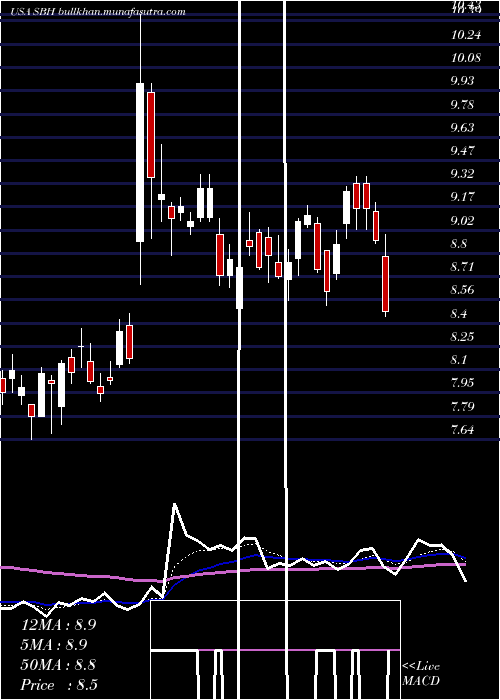Click the 8.1 price axis label

[459, 360]
